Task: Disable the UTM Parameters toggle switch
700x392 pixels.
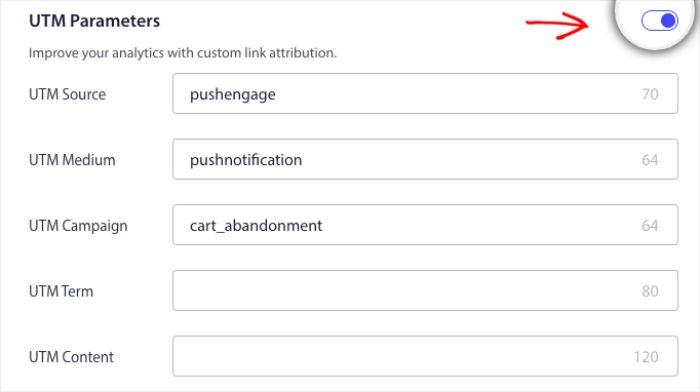Action: (659, 21)
